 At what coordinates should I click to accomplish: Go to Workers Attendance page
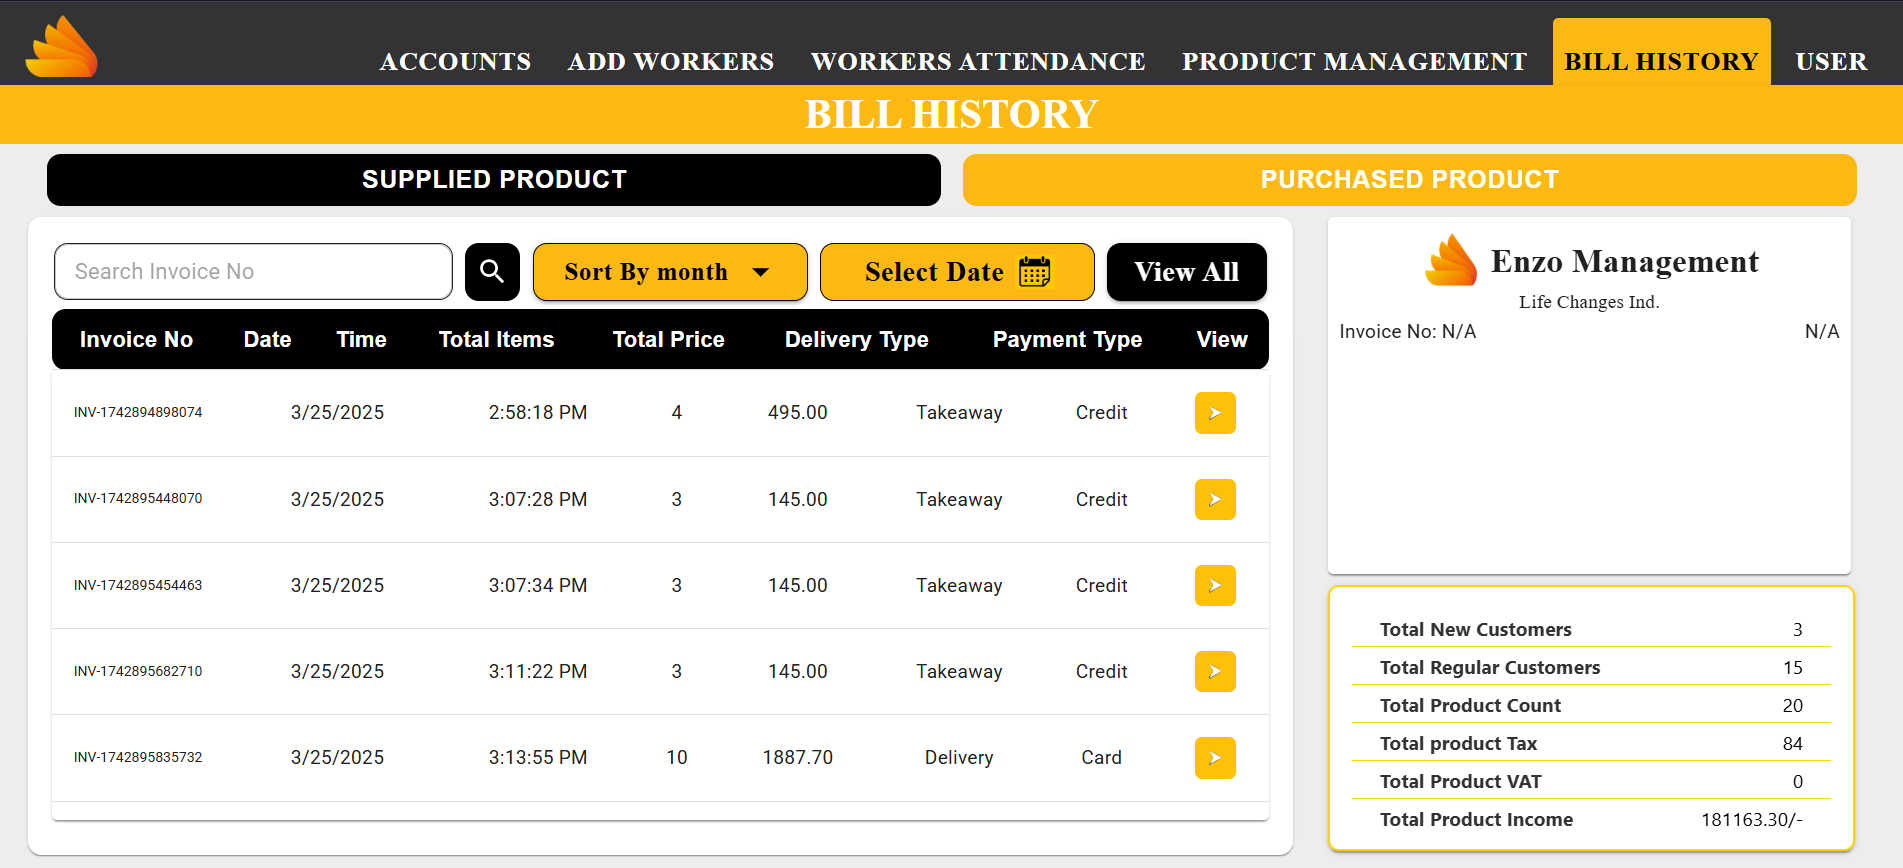pos(978,62)
